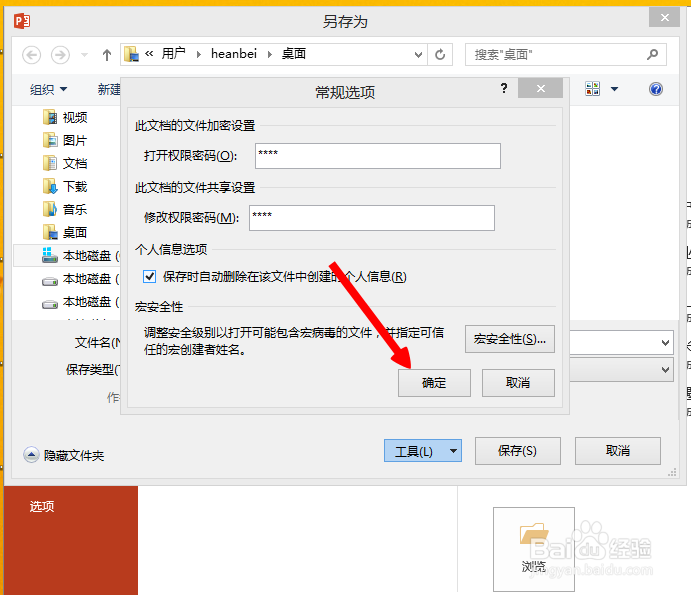Click 隐藏文件夹 collapse button
This screenshot has width=691, height=595.
point(64,455)
